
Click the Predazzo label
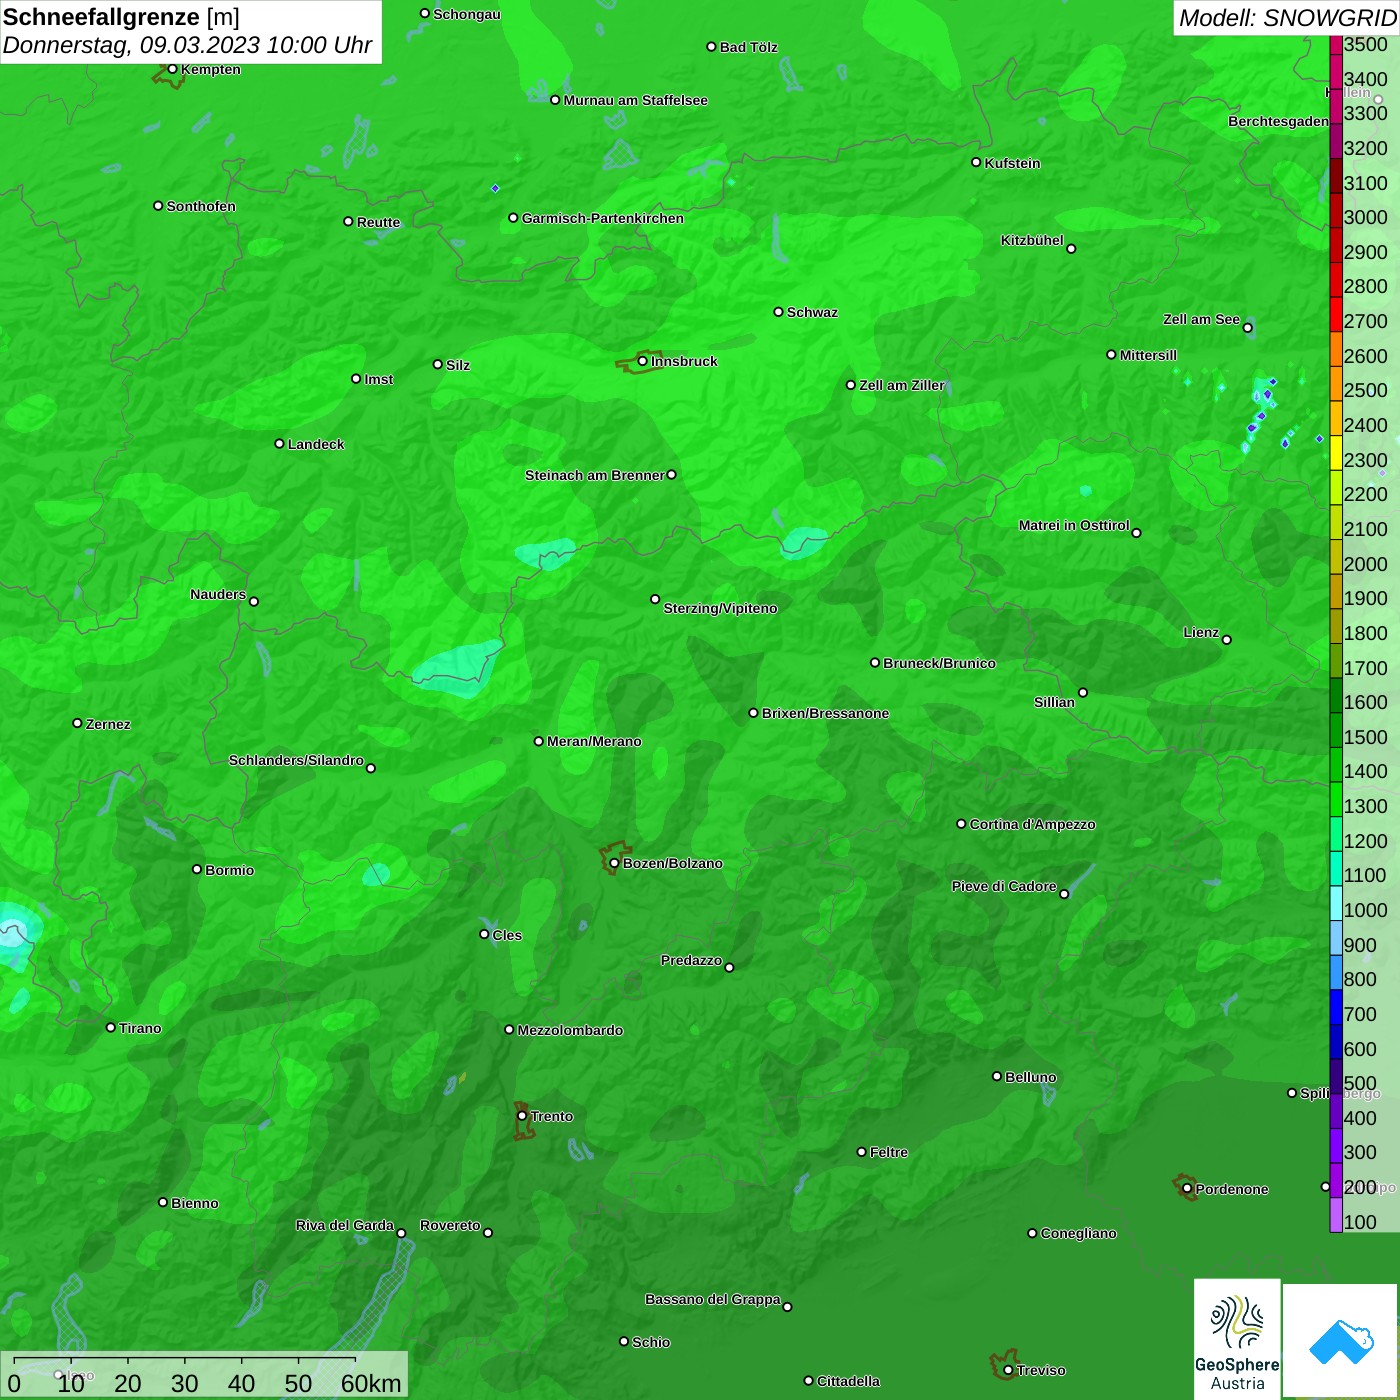coord(691,960)
